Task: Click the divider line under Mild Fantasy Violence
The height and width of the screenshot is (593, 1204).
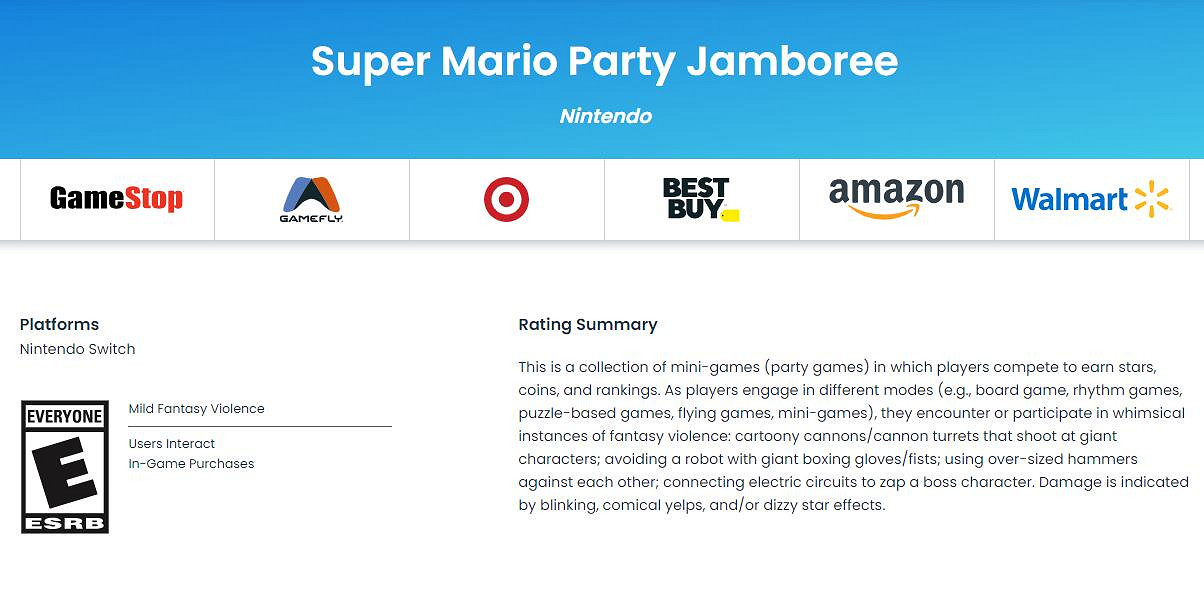Action: 260,427
